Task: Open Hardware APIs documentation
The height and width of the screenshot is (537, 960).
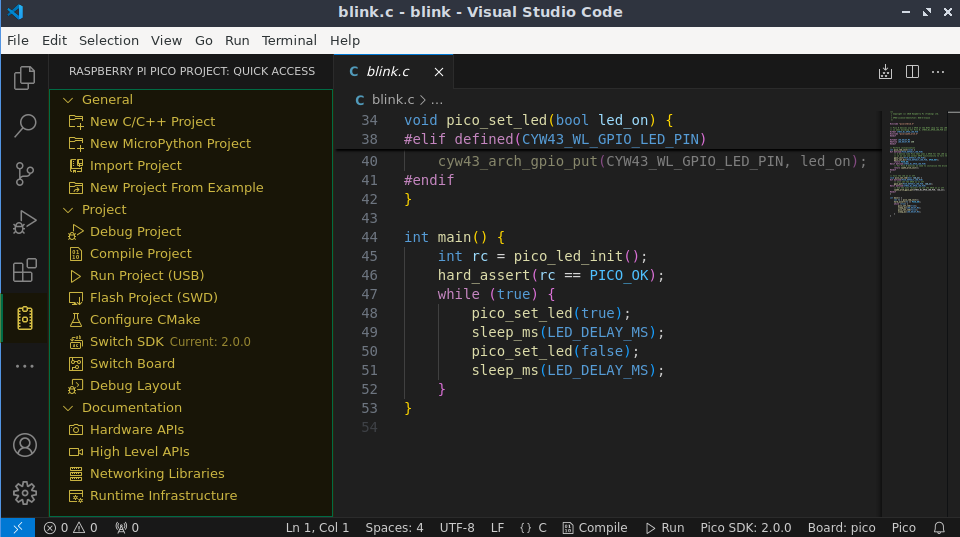Action: tap(191, 430)
